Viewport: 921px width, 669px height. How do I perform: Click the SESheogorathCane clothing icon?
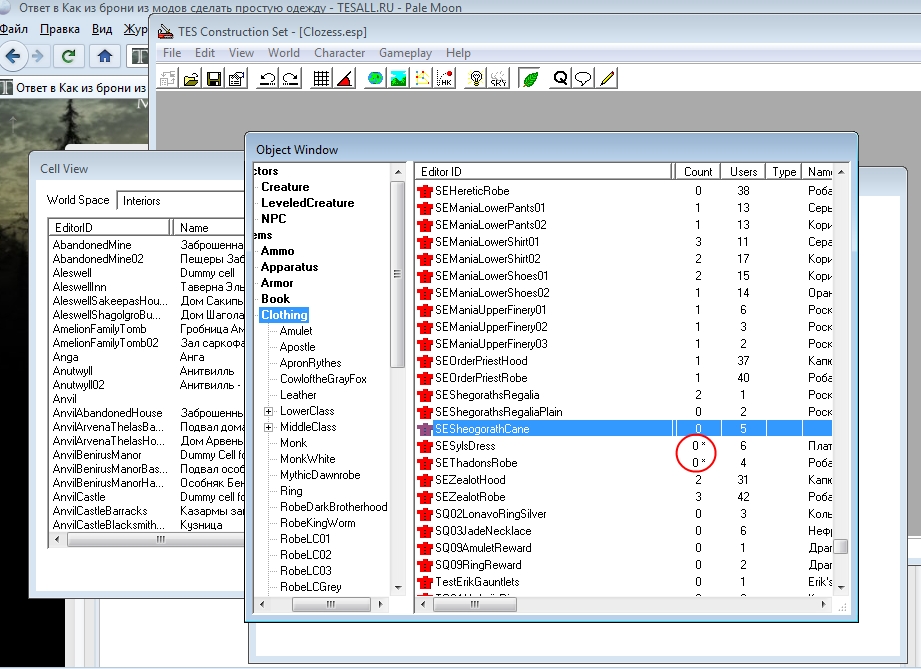[425, 429]
